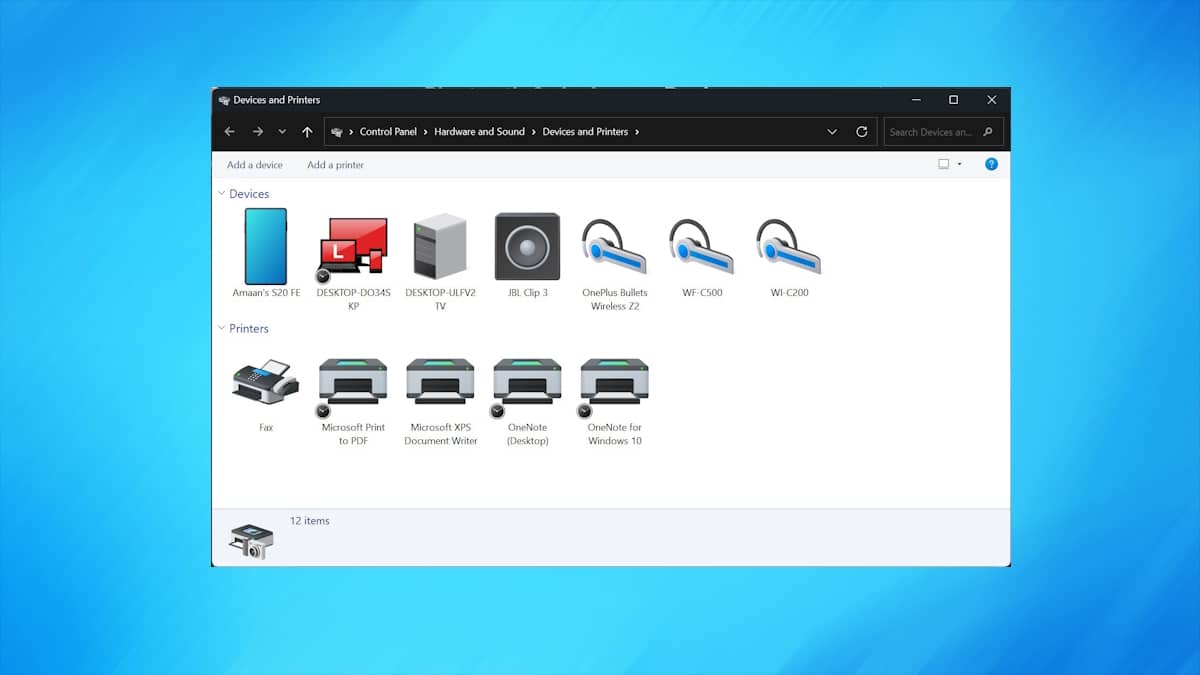Click the Devices group header label
Image resolution: width=1200 pixels, height=675 pixels.
[249, 194]
